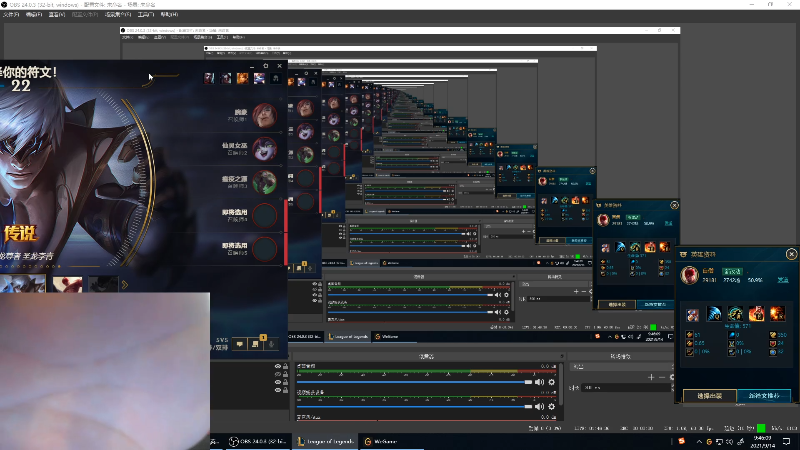Close the second nested champion info panel
Image resolution: width=800 pixels, height=450 pixels.
[674, 205]
